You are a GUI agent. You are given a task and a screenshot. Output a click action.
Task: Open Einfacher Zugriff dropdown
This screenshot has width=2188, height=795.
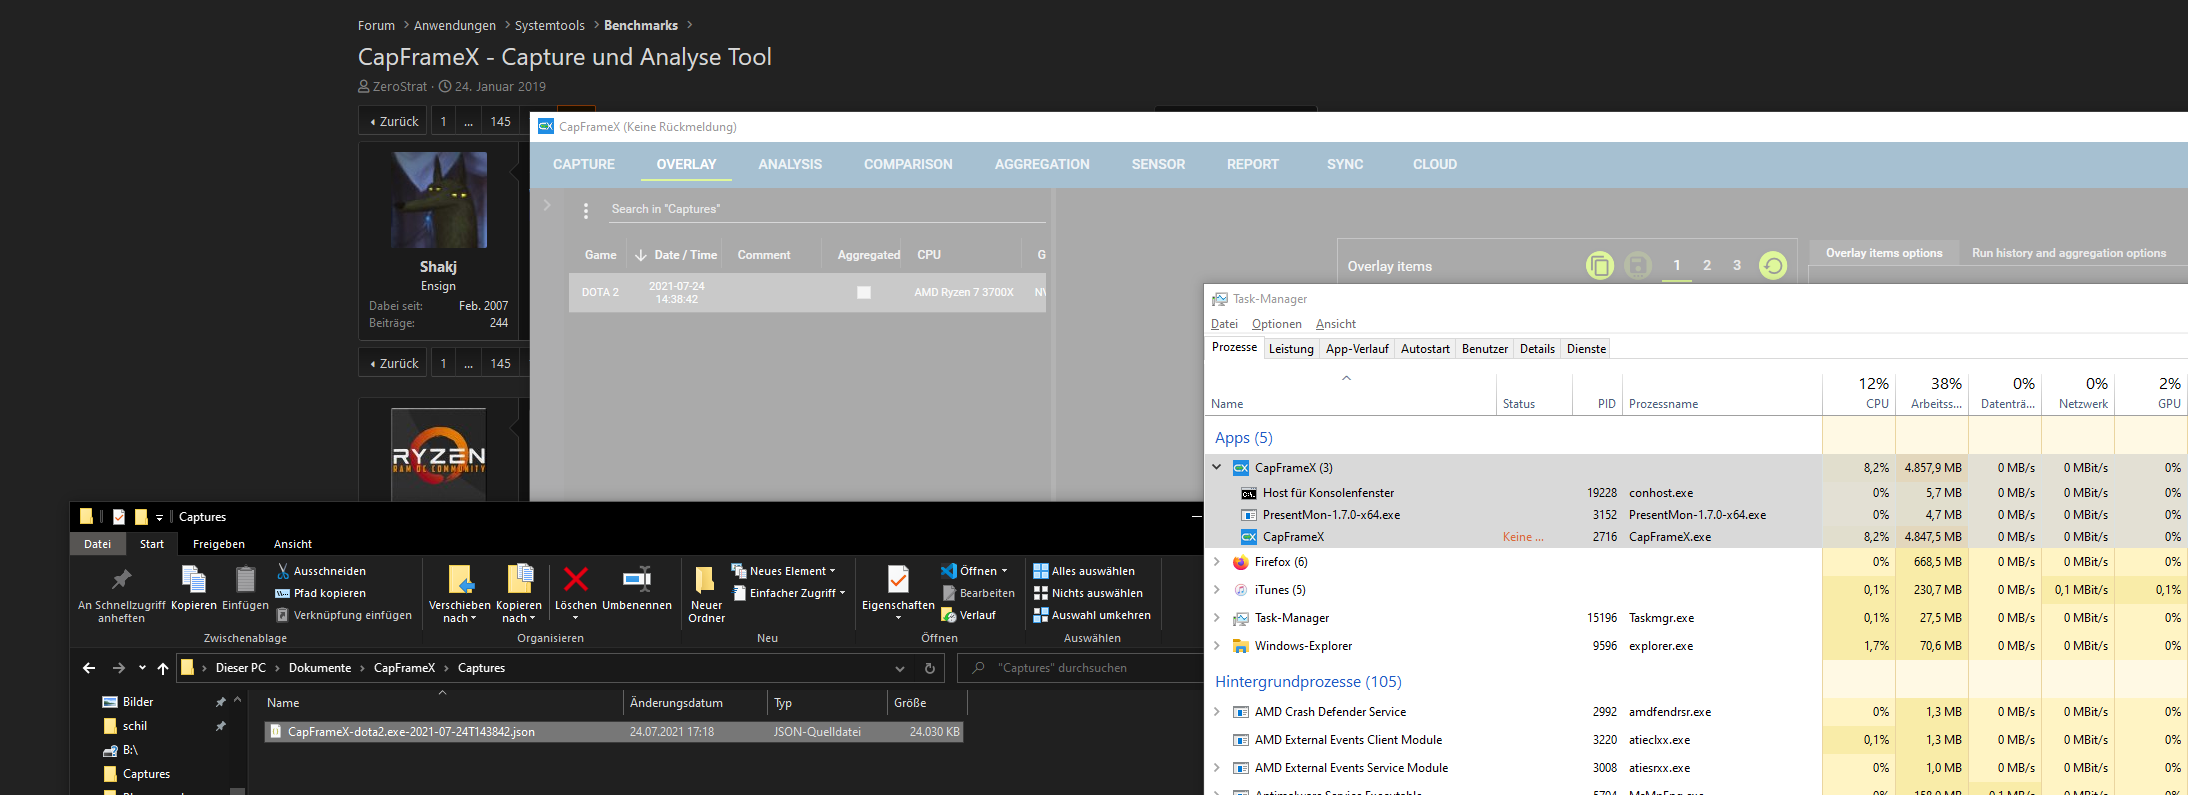tap(790, 593)
